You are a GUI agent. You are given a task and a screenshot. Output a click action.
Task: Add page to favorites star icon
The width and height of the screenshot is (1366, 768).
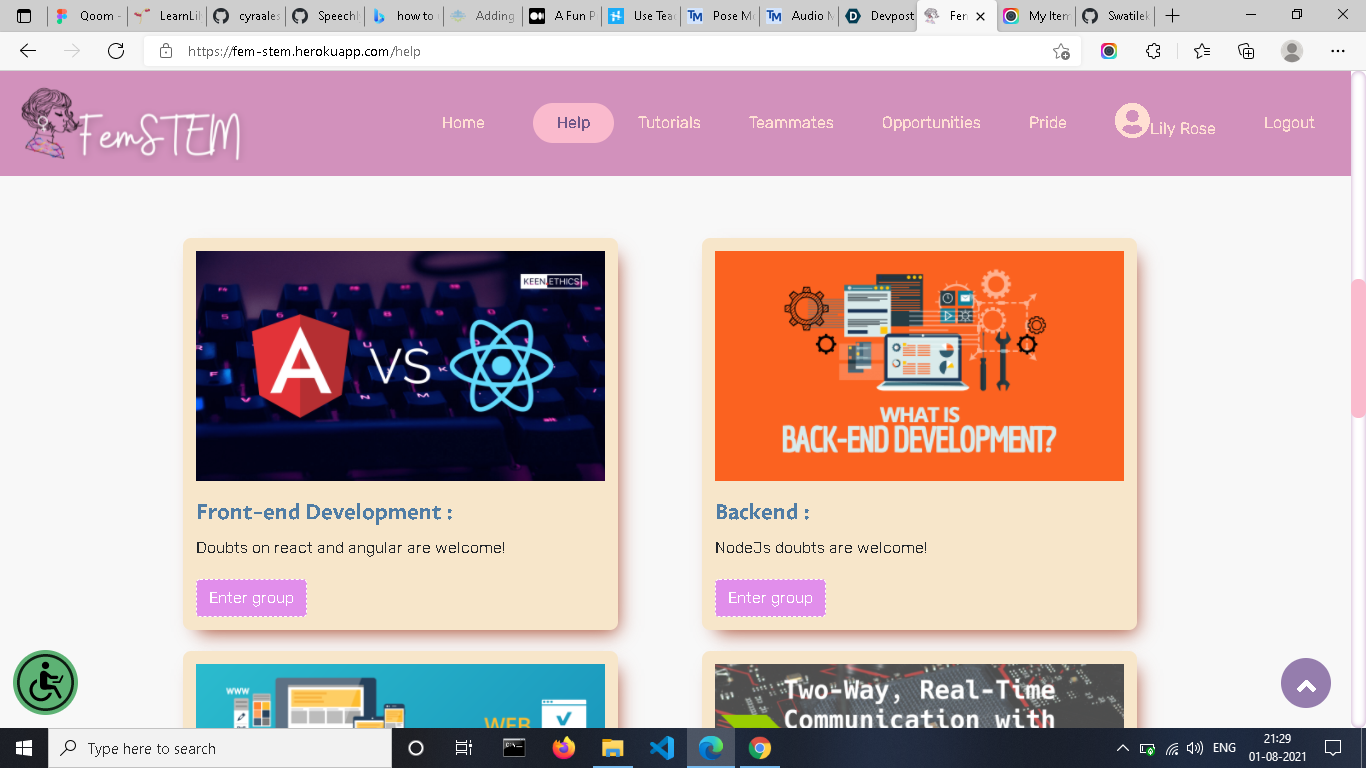[x=1061, y=51]
